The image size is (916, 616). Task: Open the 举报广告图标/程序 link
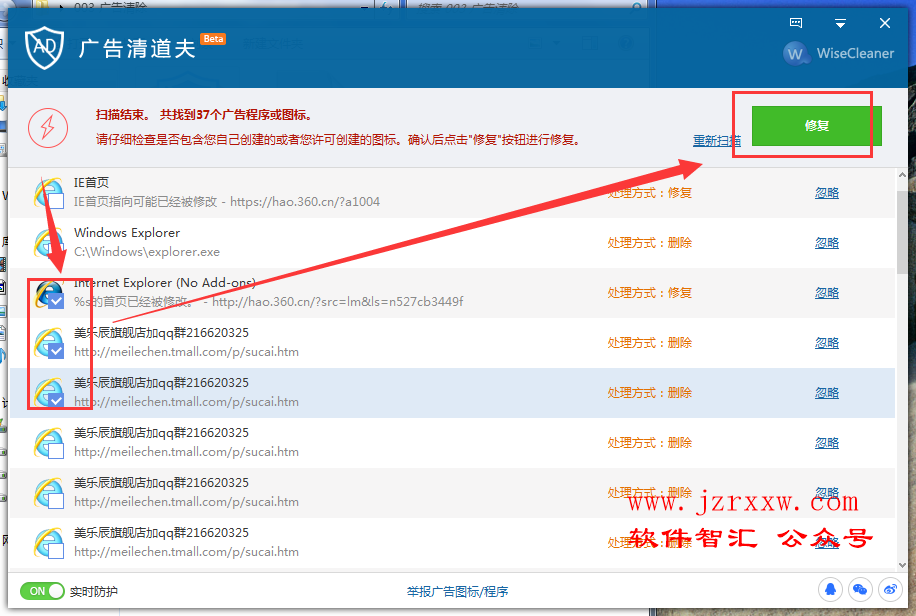tap(457, 591)
